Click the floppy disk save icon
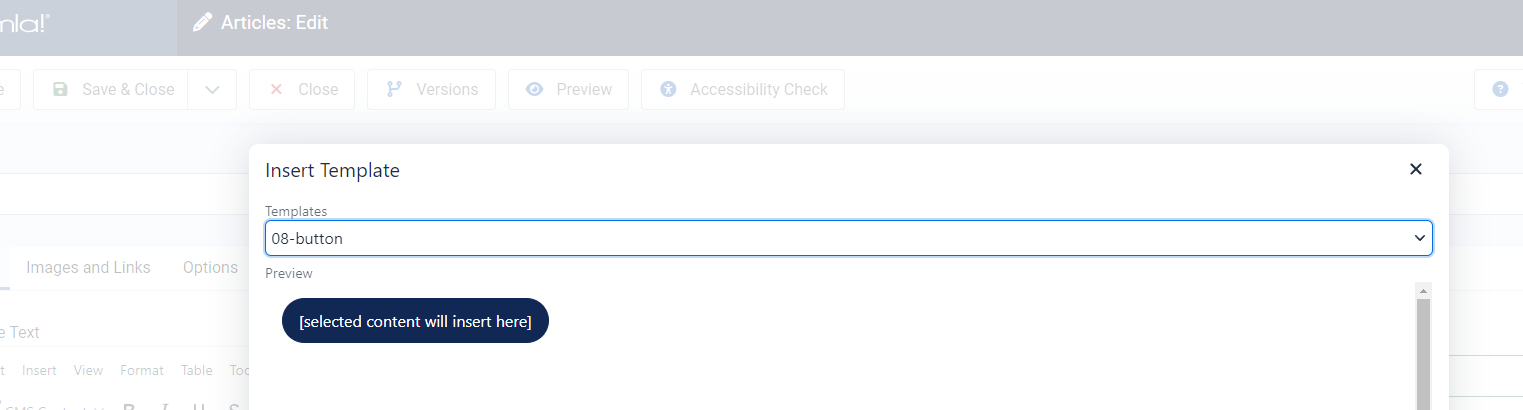 click(60, 89)
